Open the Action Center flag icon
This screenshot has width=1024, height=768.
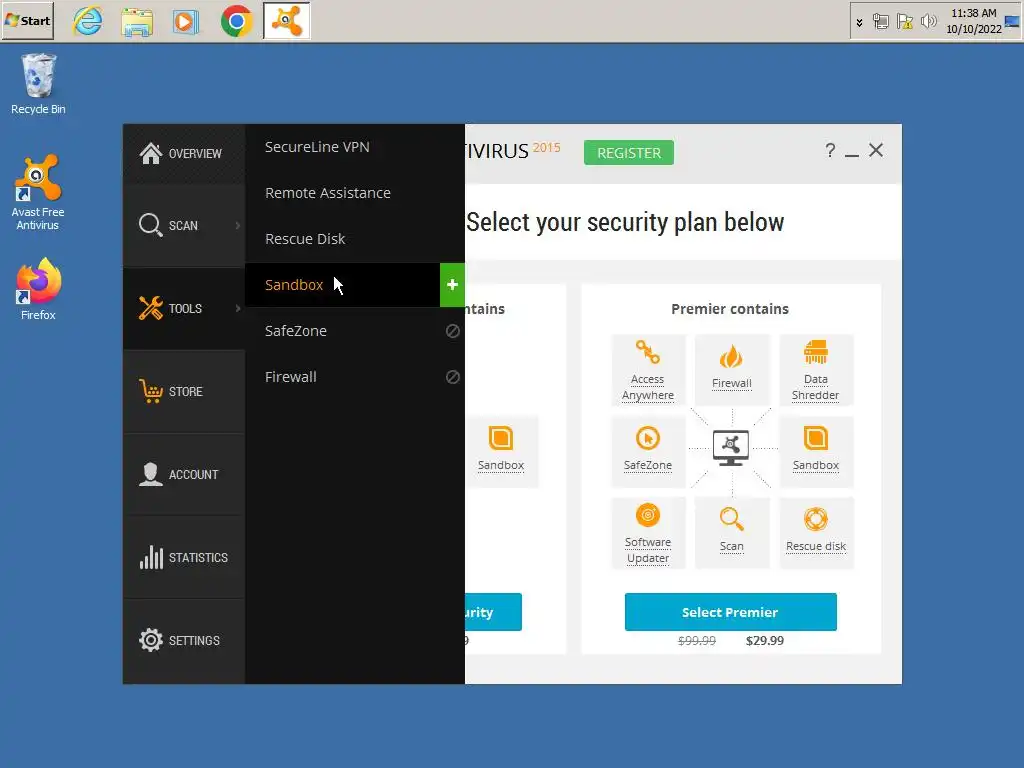[x=904, y=22]
